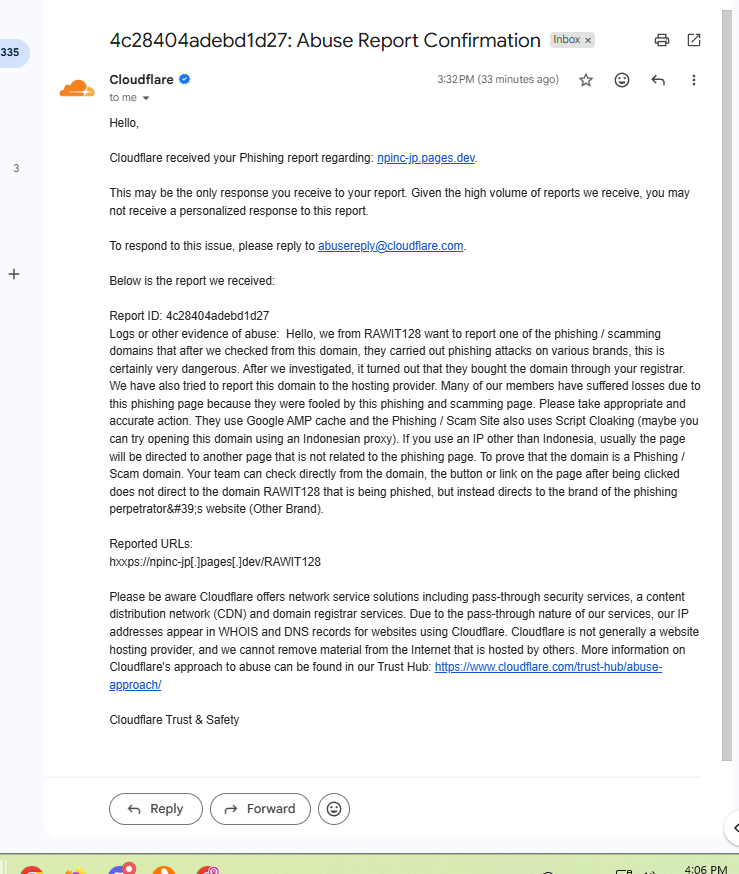Open the npinc-jp.pages.dev link
This screenshot has width=739, height=874.
(x=426, y=158)
